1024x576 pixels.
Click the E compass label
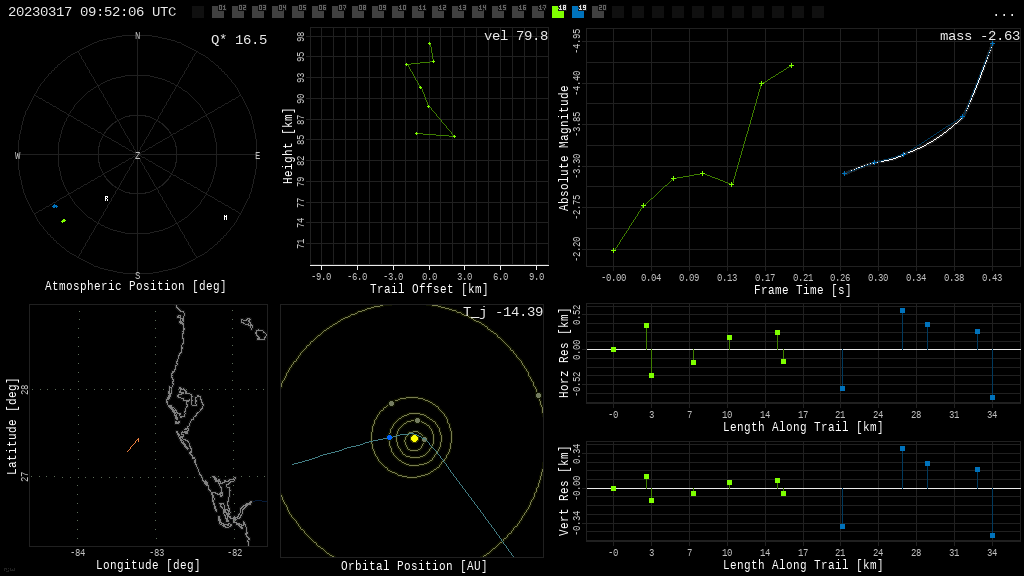coord(257,155)
